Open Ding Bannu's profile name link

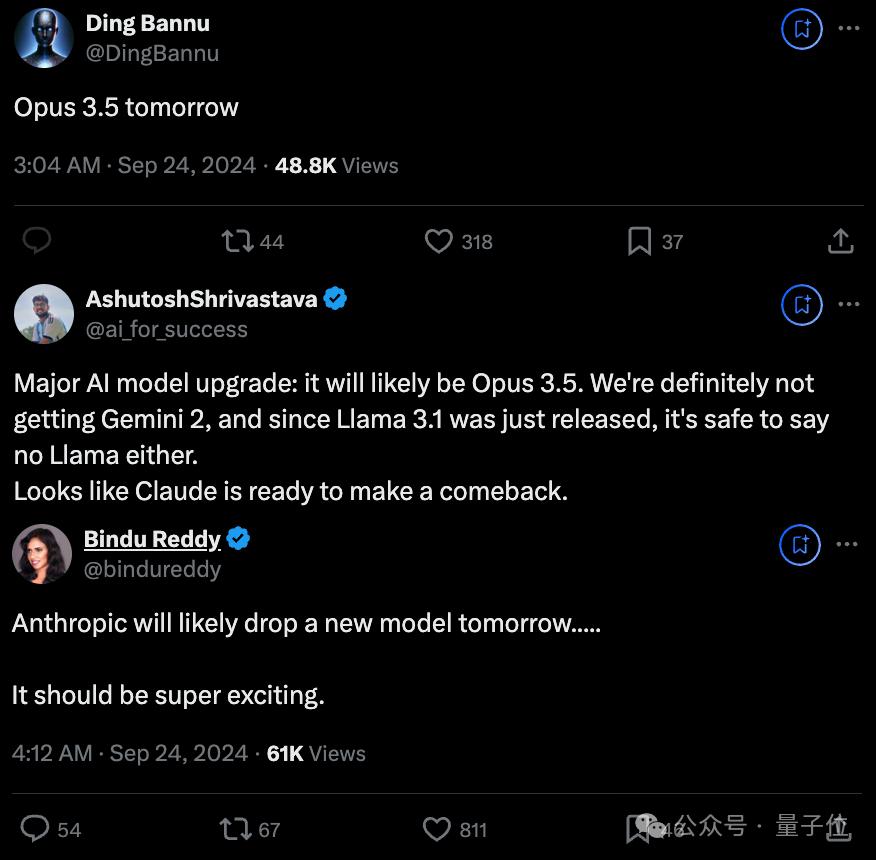pos(147,24)
